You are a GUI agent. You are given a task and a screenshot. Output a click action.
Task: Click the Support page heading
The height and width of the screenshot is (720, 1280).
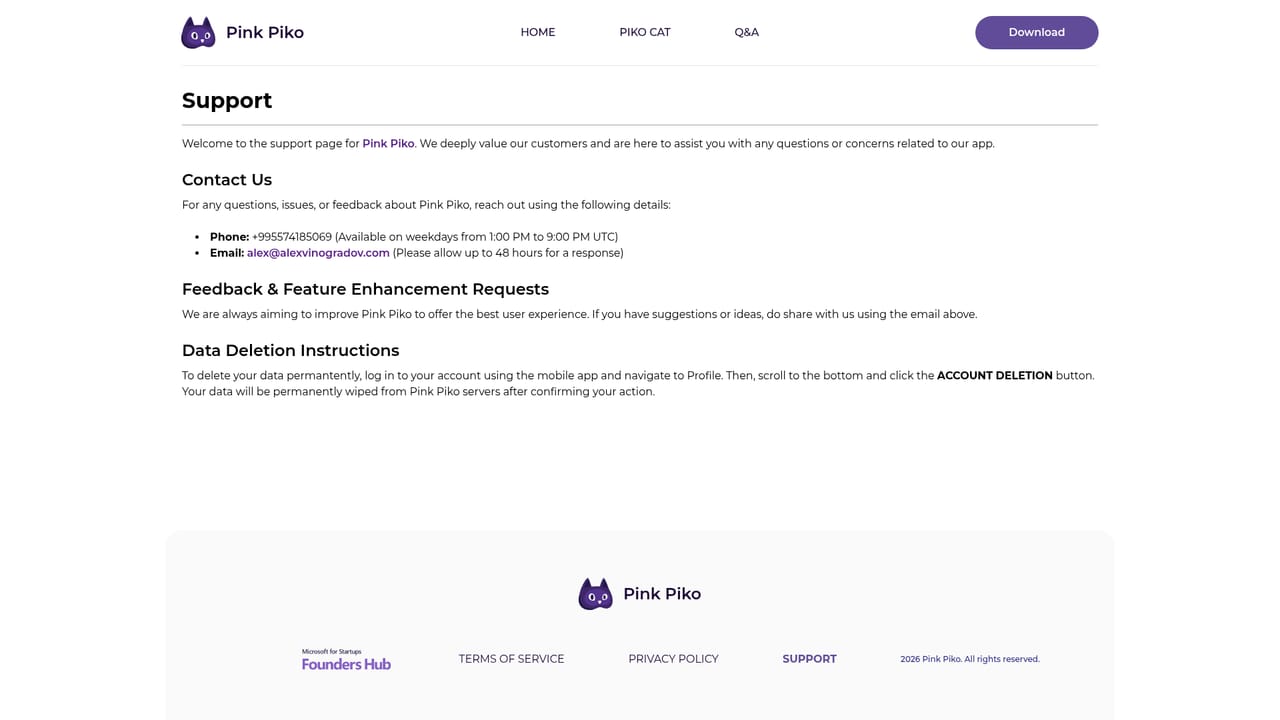(227, 100)
